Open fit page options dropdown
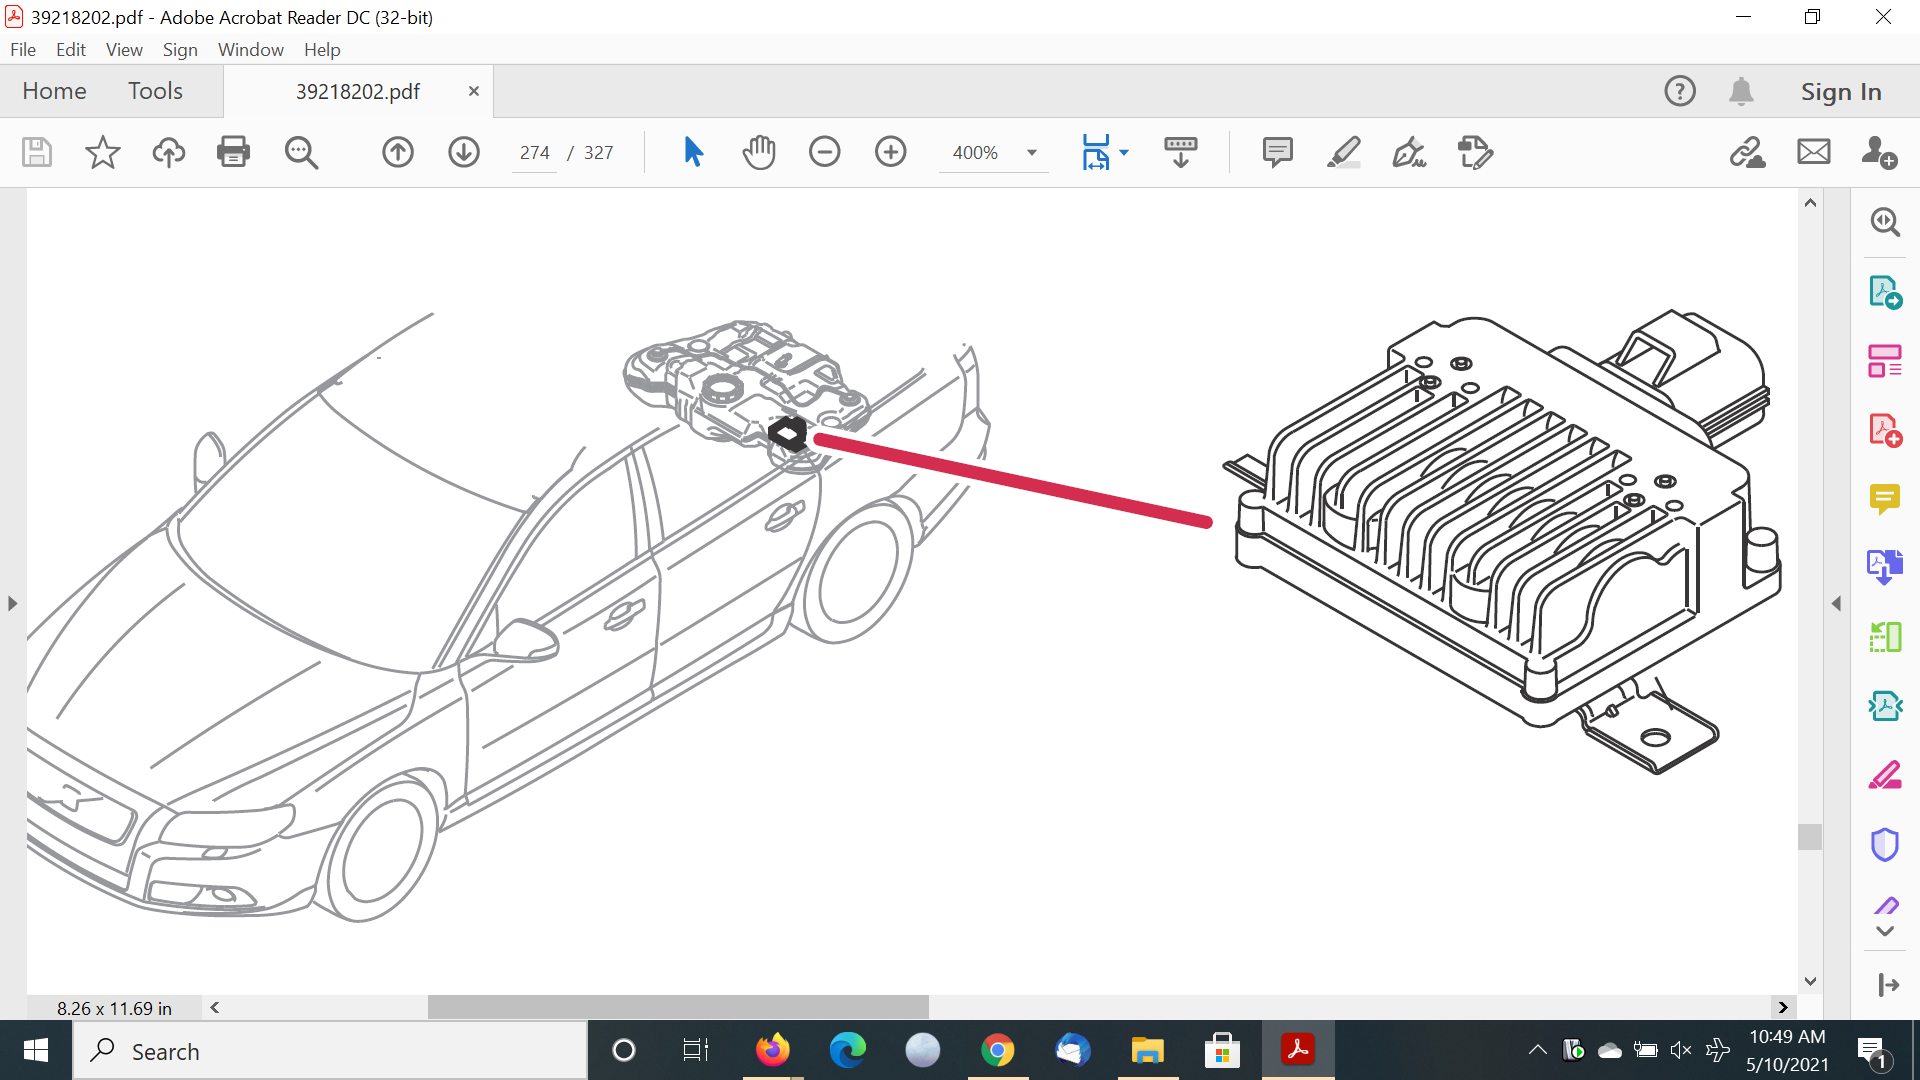This screenshot has height=1080, width=1920. tap(1124, 152)
